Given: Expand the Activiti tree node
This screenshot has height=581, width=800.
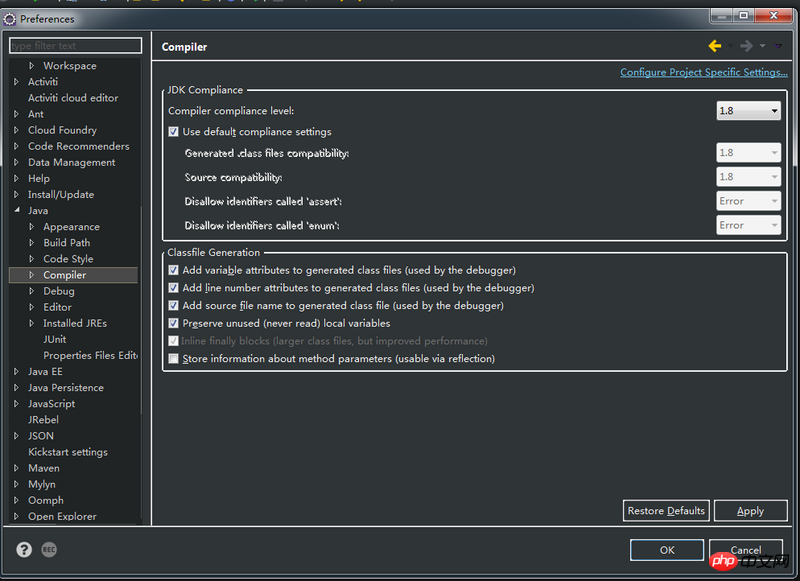Looking at the screenshot, I should 16,82.
